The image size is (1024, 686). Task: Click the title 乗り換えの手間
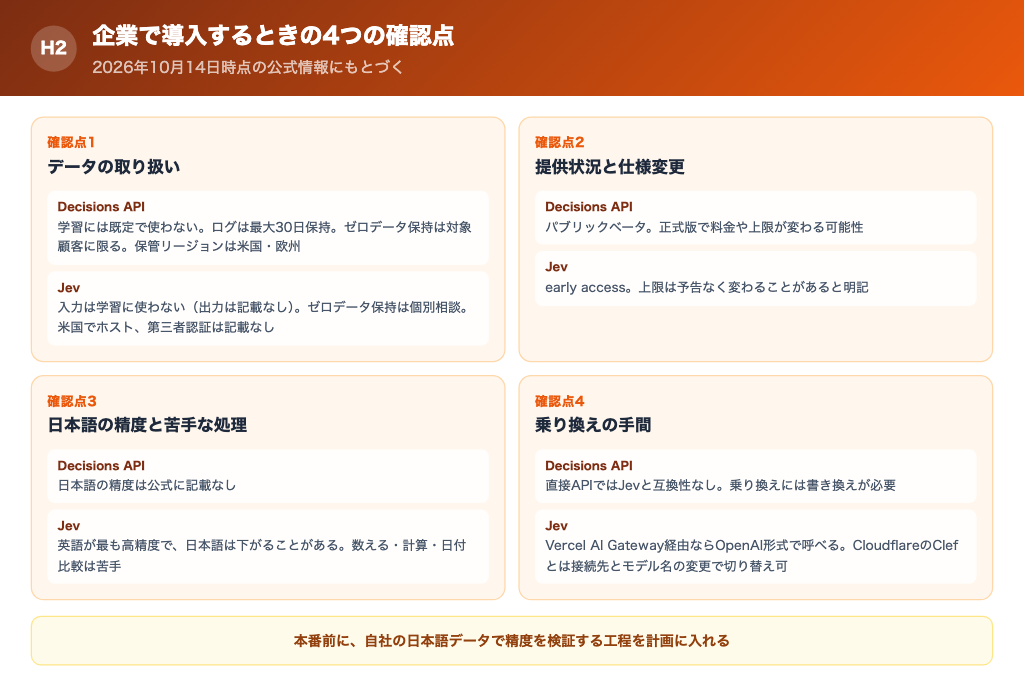point(593,425)
